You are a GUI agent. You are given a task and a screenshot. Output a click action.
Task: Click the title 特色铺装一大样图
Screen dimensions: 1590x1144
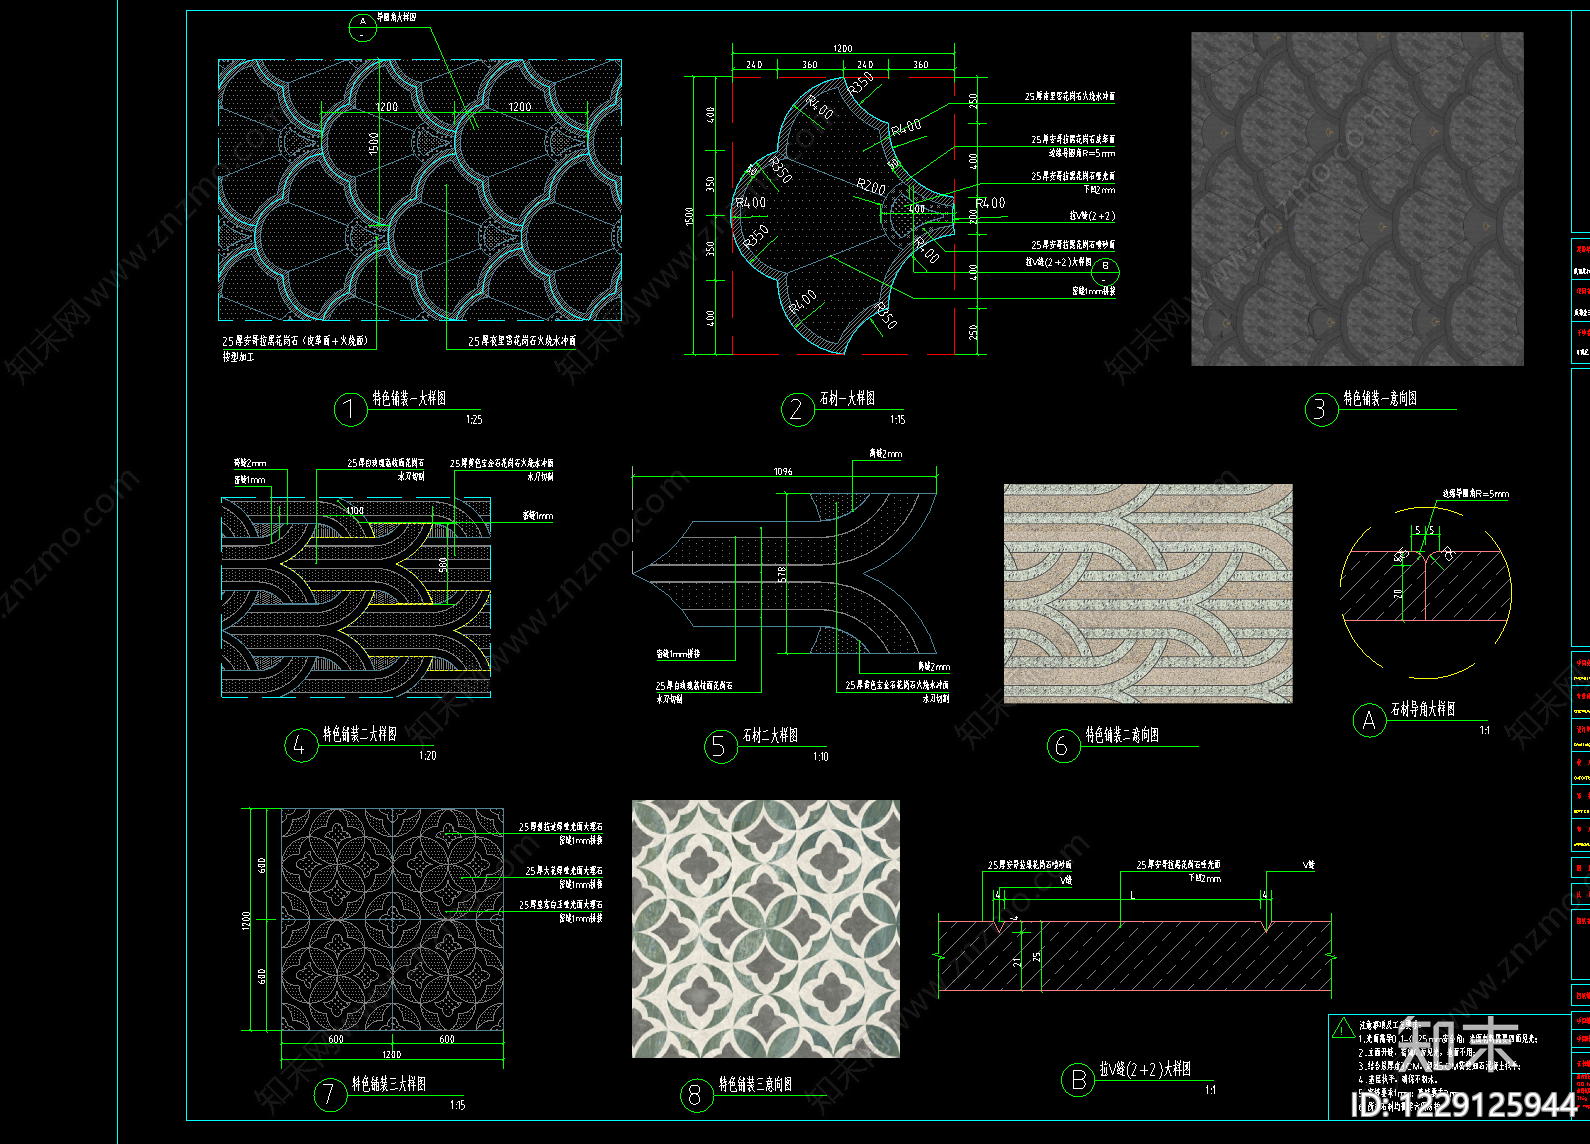pos(409,398)
